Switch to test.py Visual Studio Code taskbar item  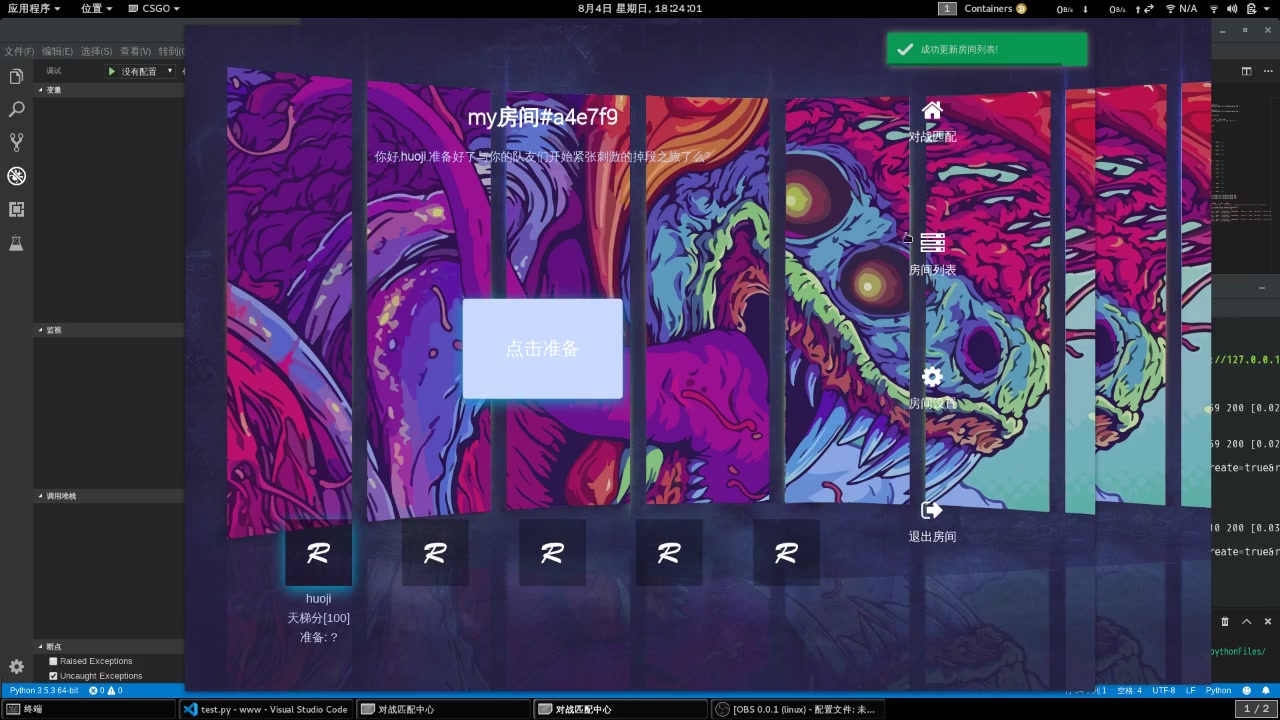[266, 709]
